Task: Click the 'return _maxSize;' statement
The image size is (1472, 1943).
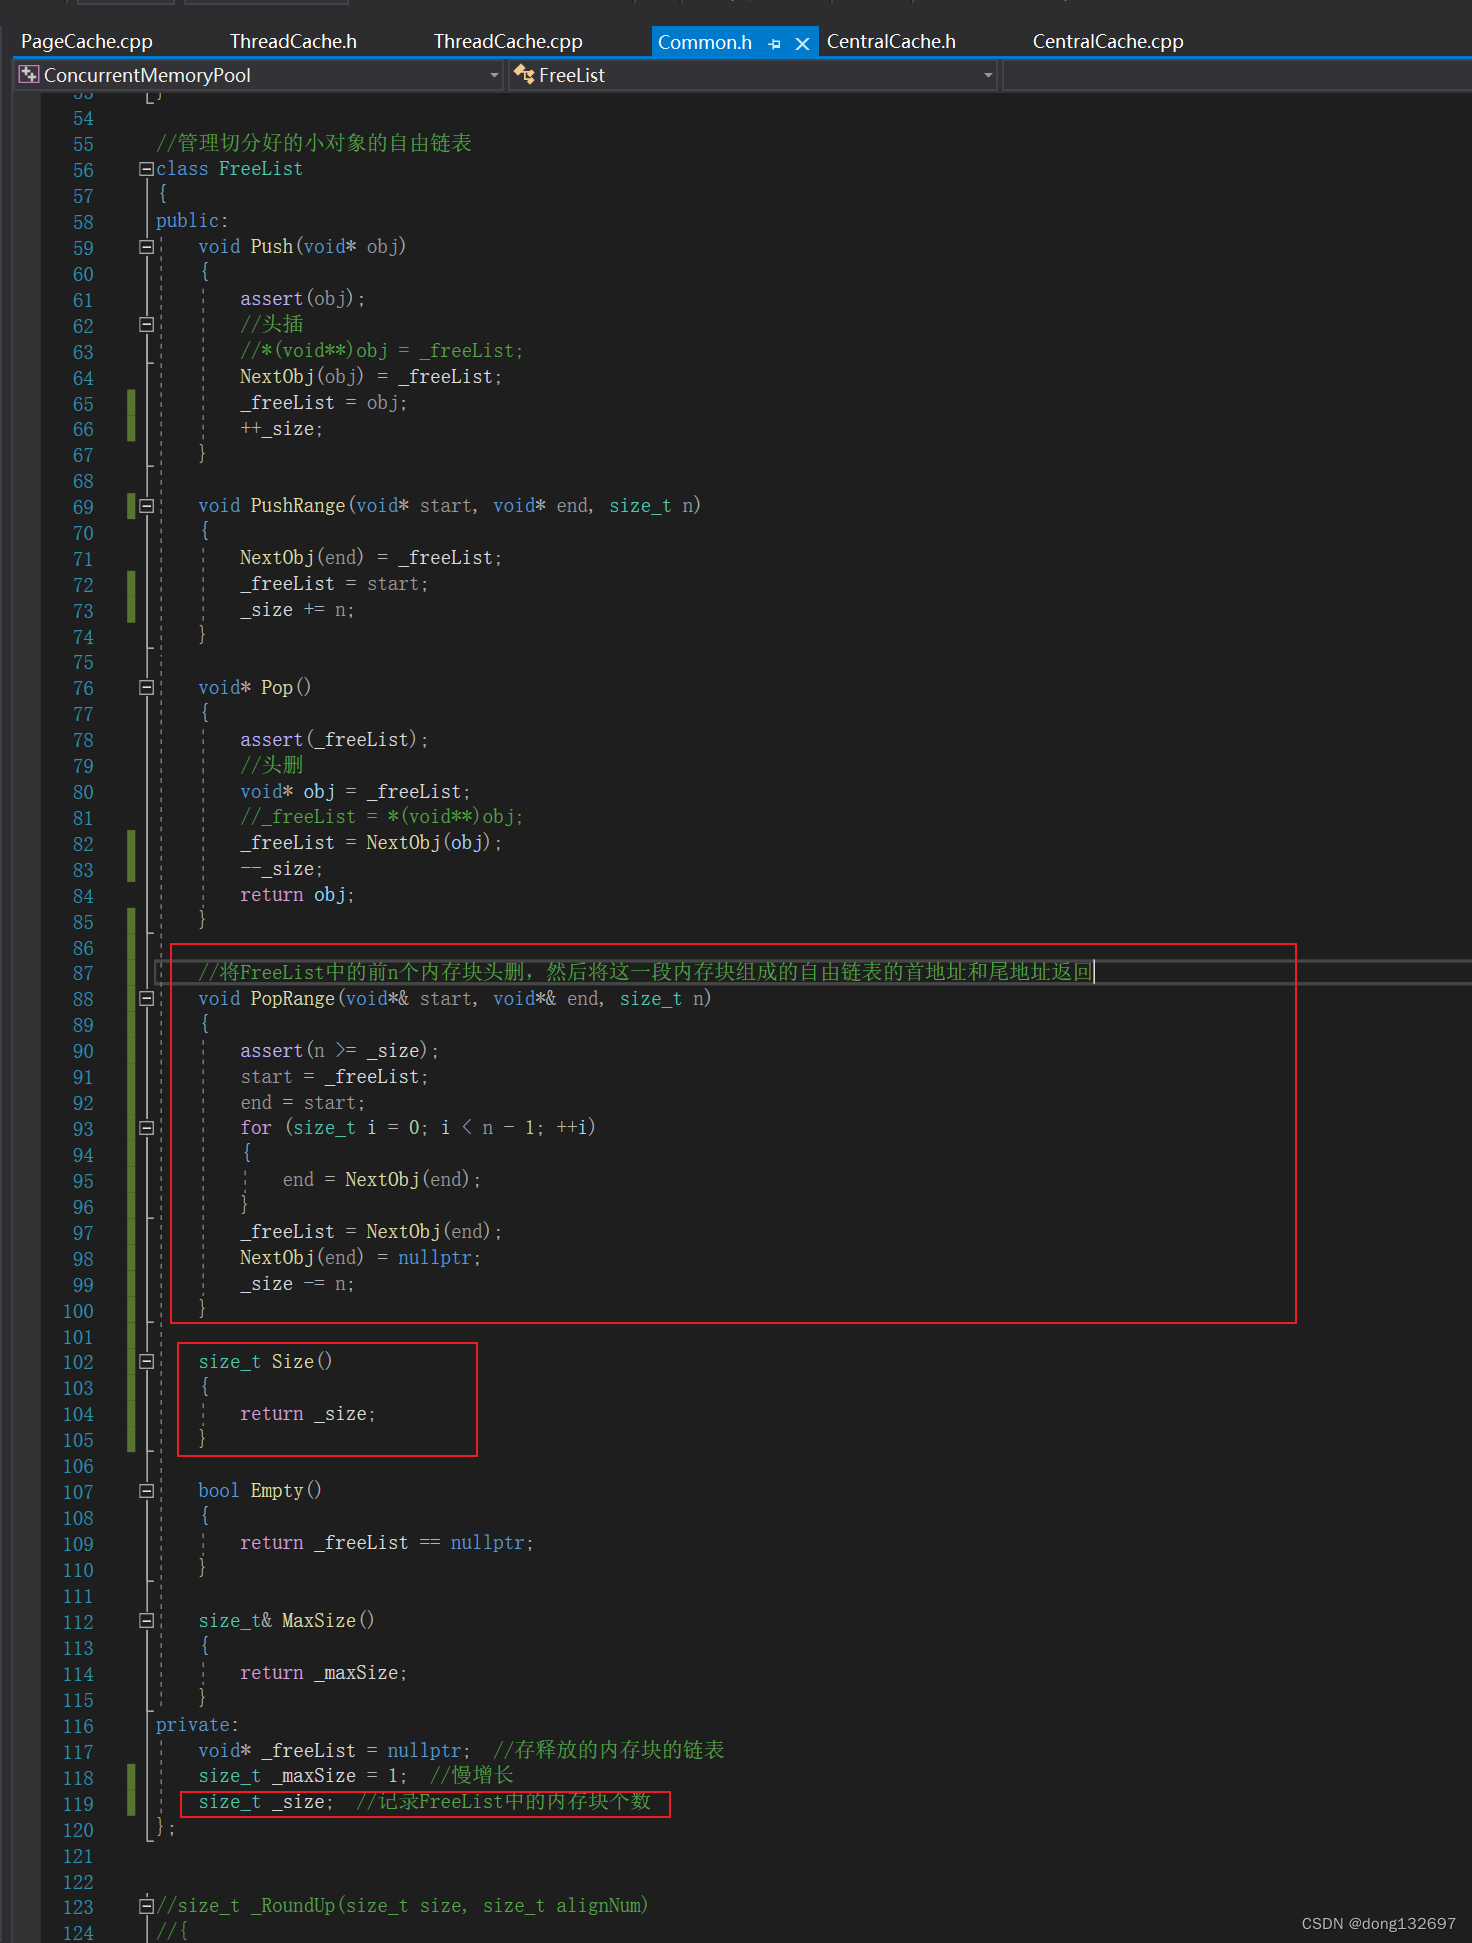Action: 324,1673
